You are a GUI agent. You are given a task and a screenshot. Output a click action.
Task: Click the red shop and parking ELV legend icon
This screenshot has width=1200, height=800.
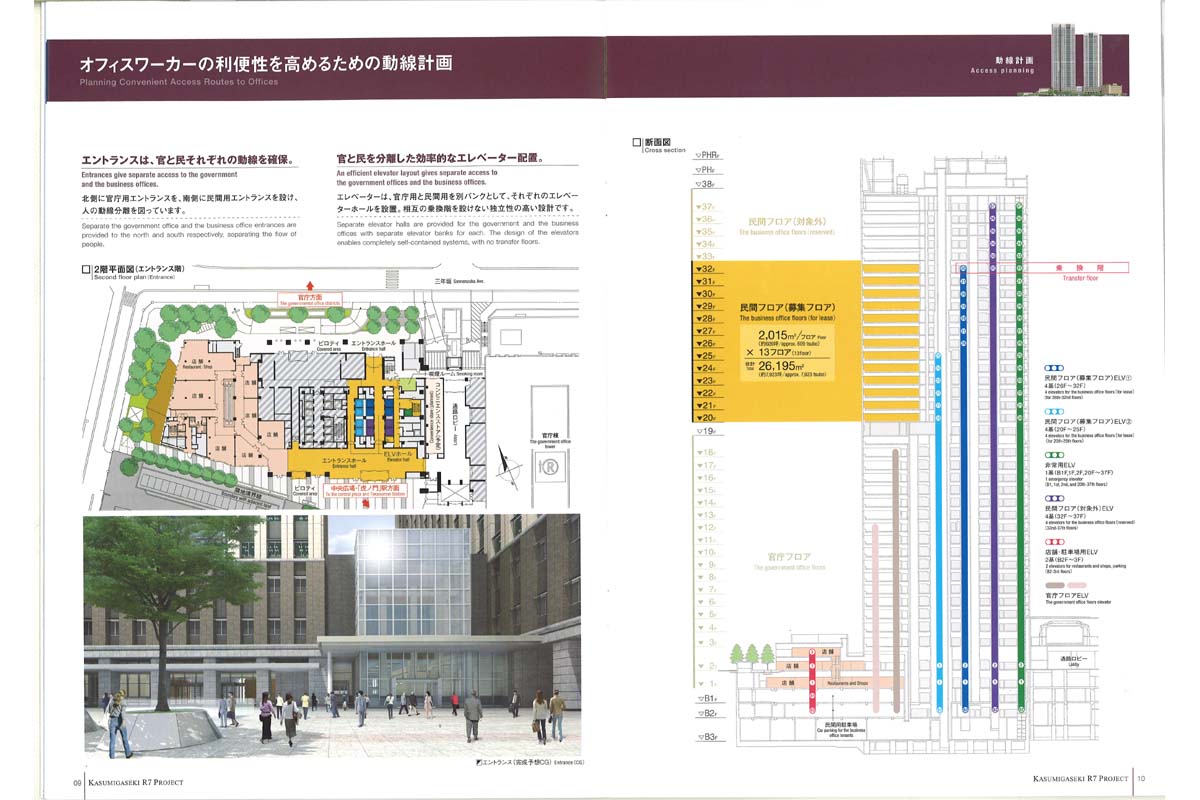point(1056,541)
